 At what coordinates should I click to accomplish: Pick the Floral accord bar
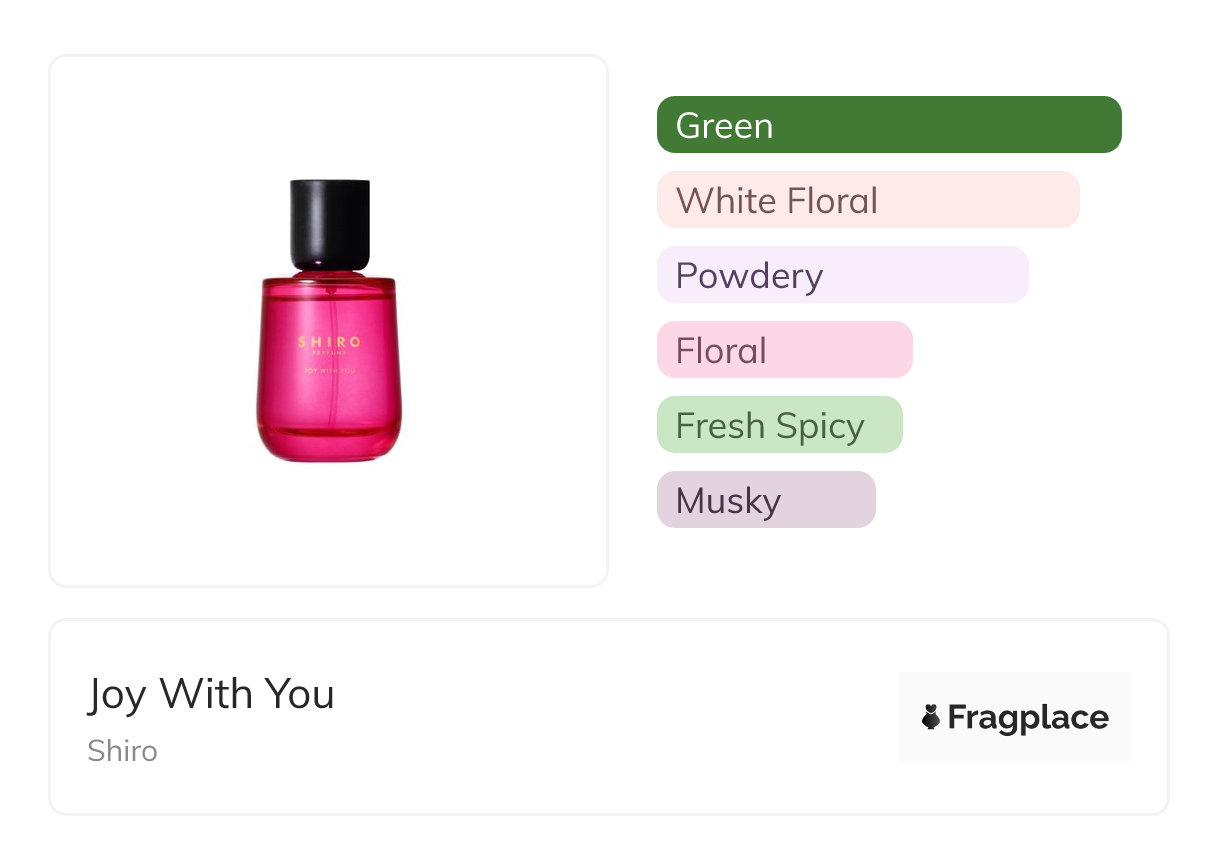784,350
